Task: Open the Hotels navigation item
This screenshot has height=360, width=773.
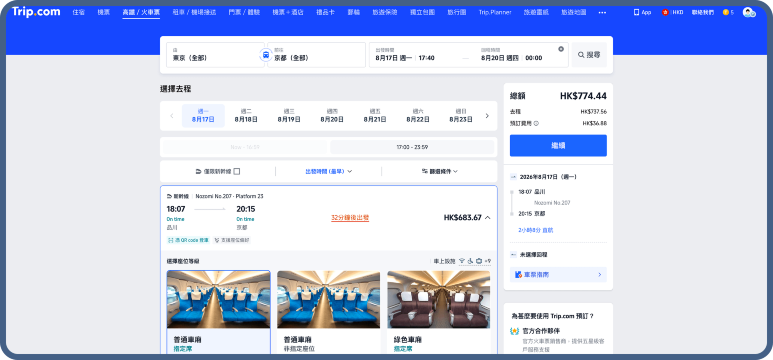Action: point(78,12)
